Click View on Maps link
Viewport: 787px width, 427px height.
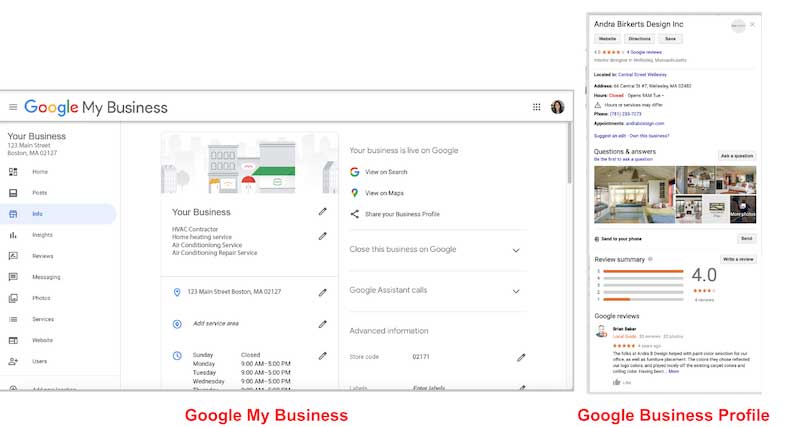point(384,193)
